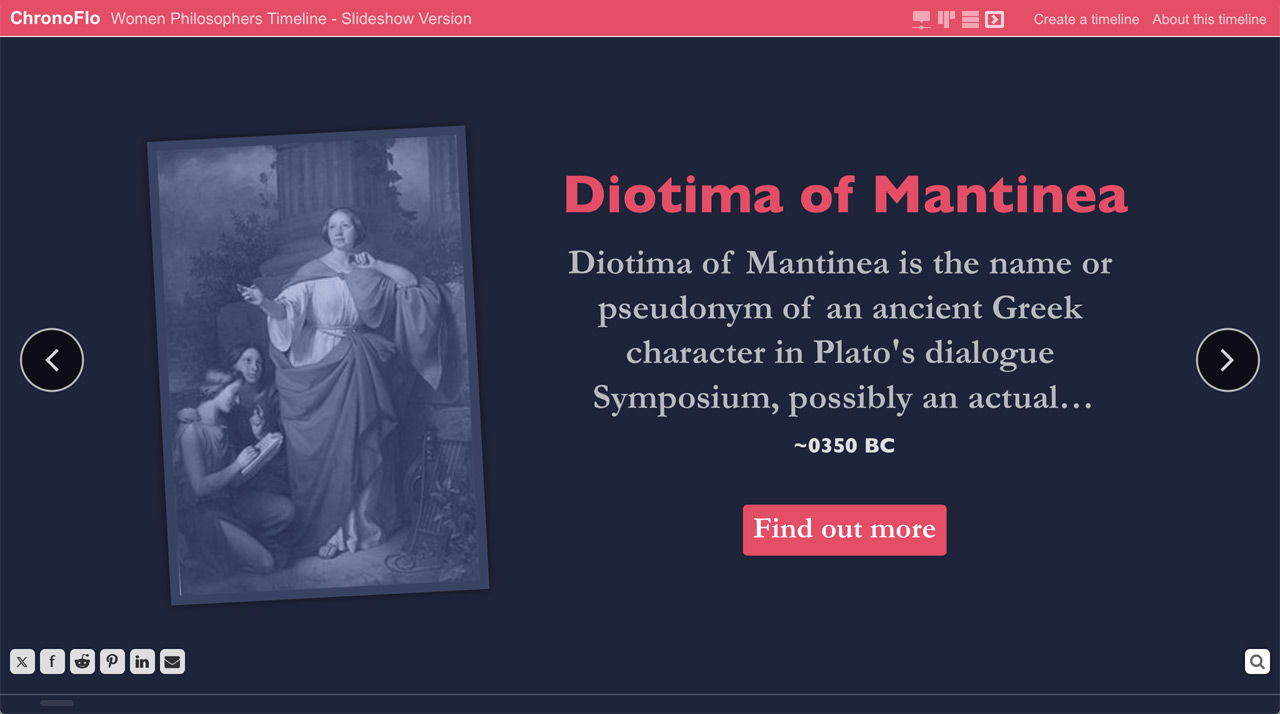The width and height of the screenshot is (1280, 714).
Task: Share timeline on Reddit
Action: [x=82, y=662]
